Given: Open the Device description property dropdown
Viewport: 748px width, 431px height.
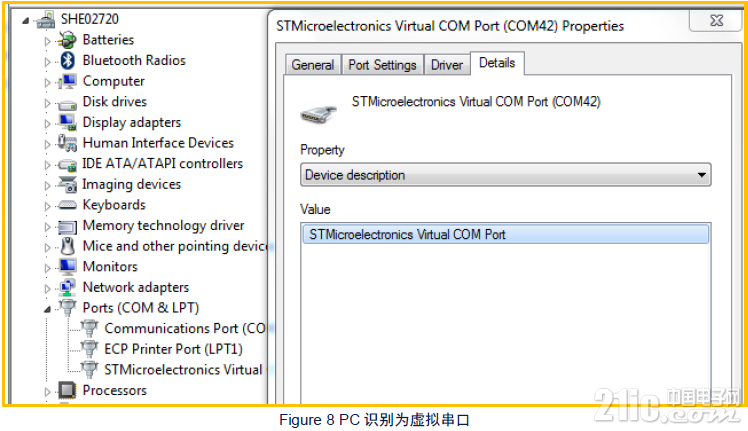Looking at the screenshot, I should pos(506,175).
